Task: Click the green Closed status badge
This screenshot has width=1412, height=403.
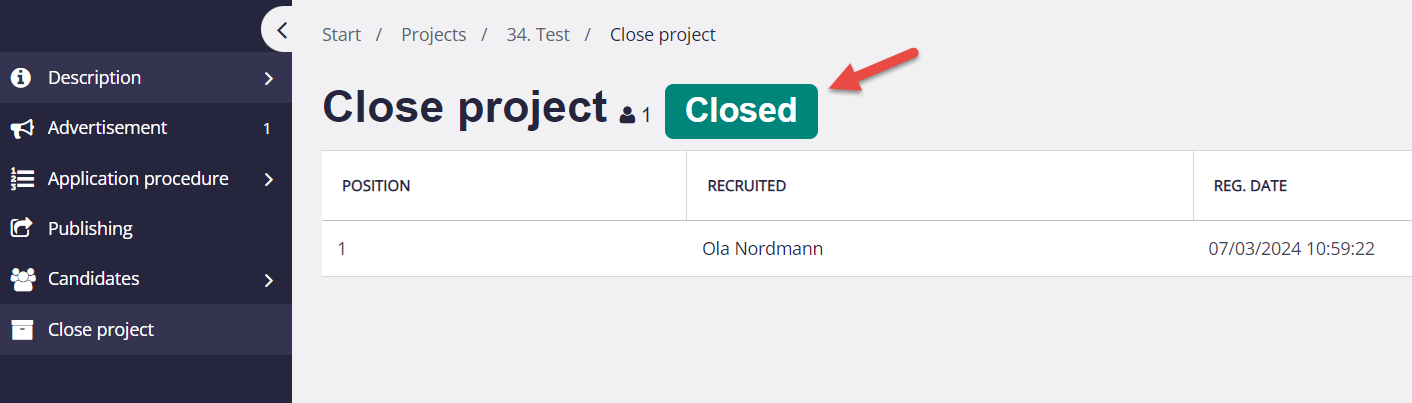Action: 741,111
